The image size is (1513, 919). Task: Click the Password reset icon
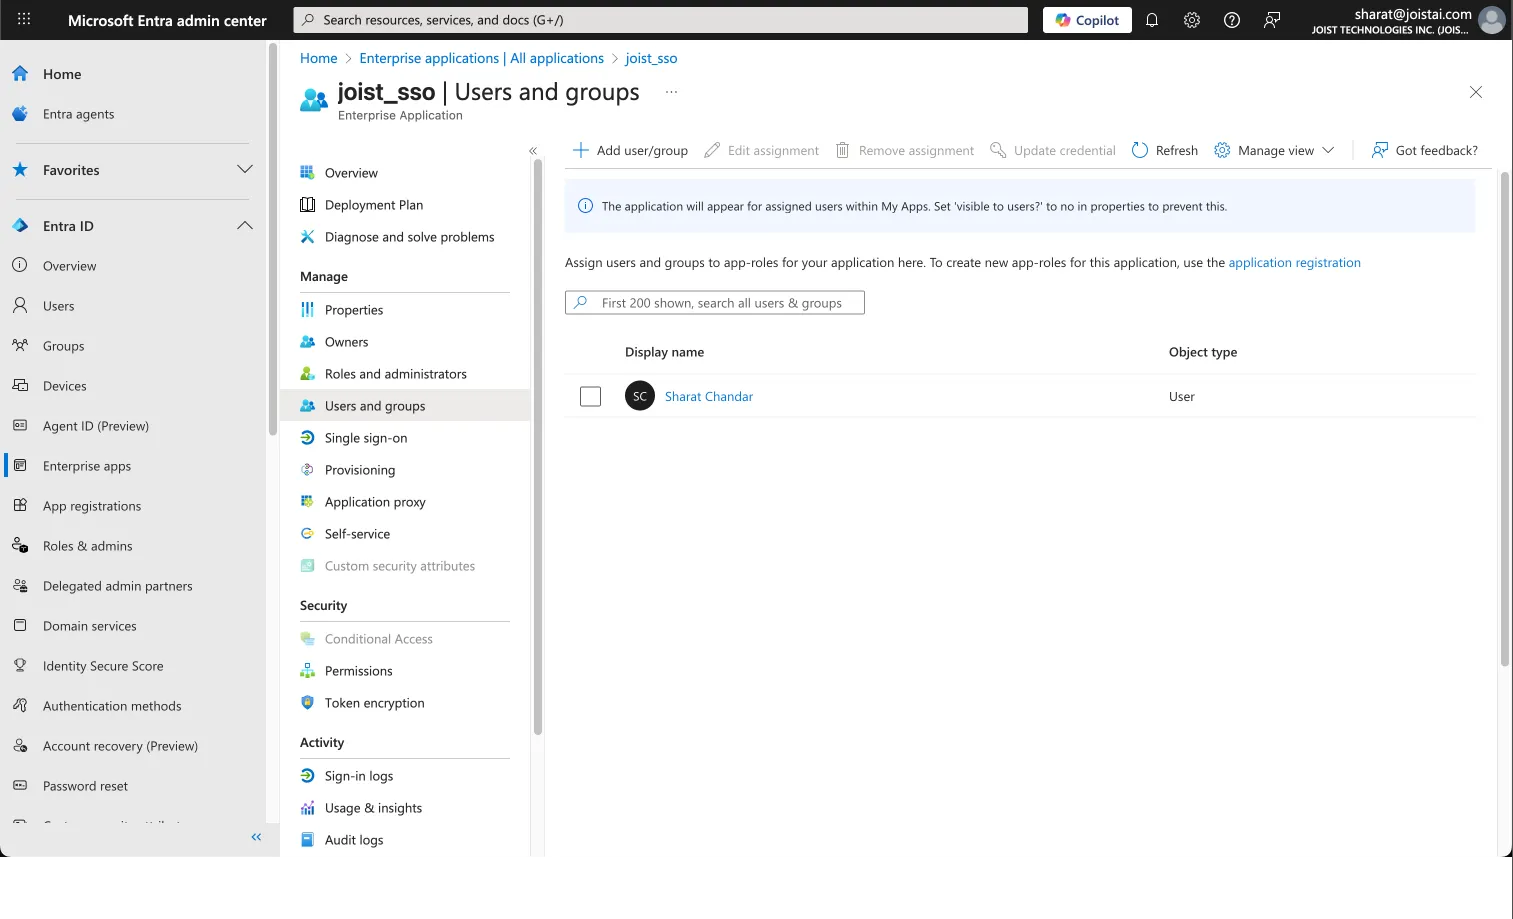pos(20,785)
